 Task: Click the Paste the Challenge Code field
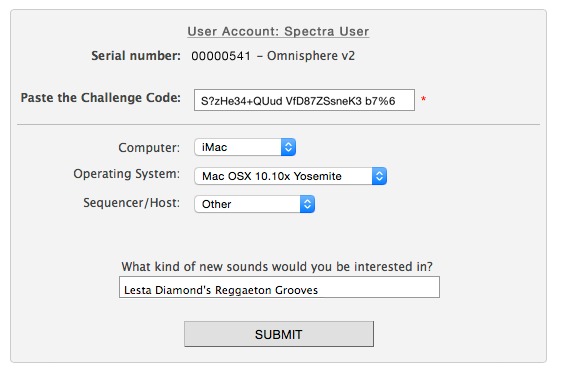click(304, 100)
